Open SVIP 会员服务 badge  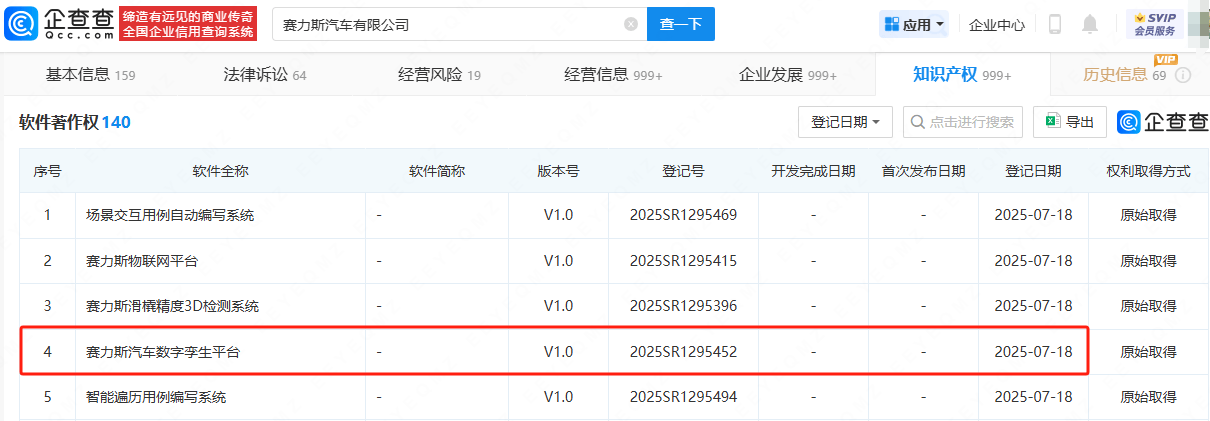[x=1153, y=24]
